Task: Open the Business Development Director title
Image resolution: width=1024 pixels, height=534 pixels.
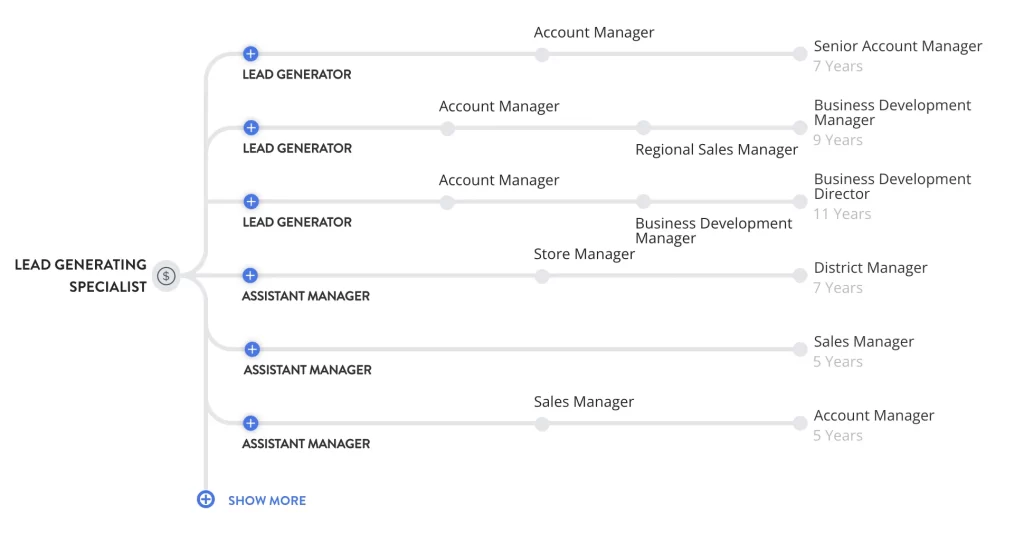Action: point(892,186)
